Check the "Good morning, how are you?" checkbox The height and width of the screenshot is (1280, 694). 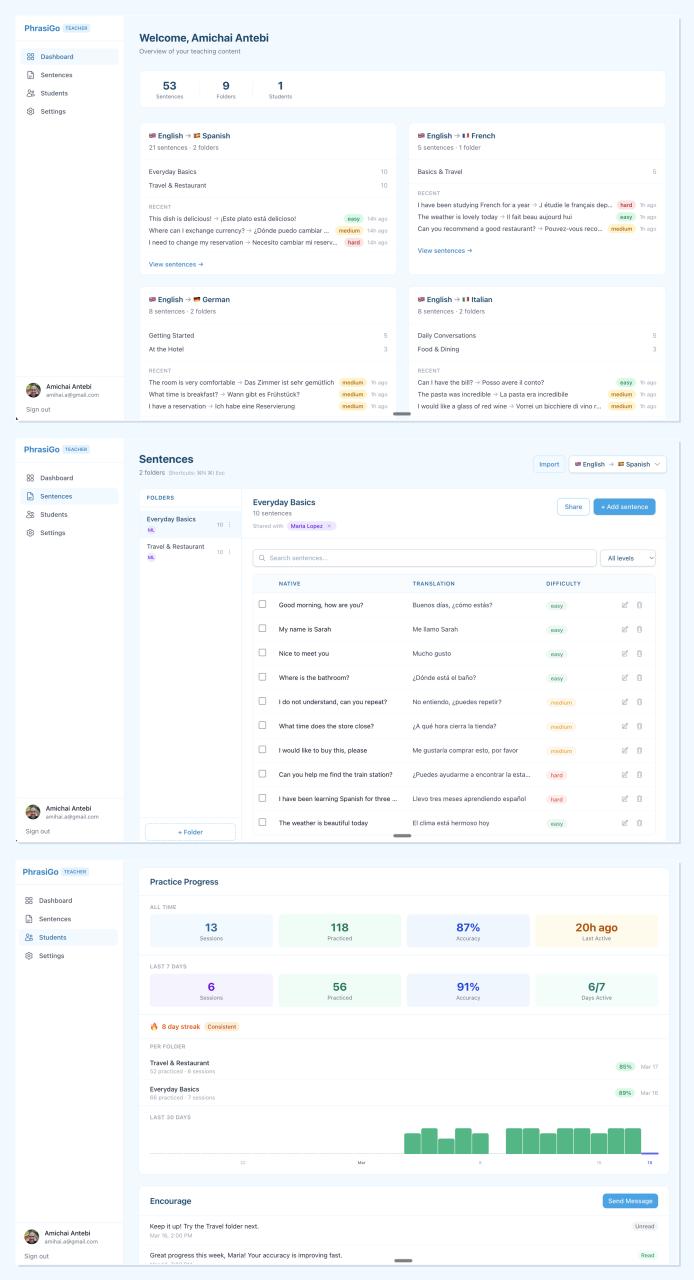(263, 604)
